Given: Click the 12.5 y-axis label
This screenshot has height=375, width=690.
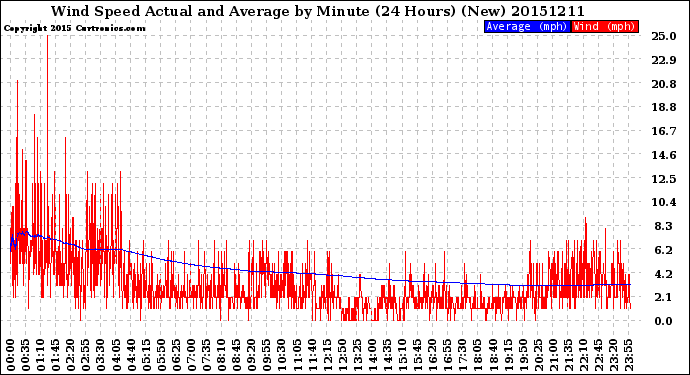Looking at the screenshot, I should 664,179.
